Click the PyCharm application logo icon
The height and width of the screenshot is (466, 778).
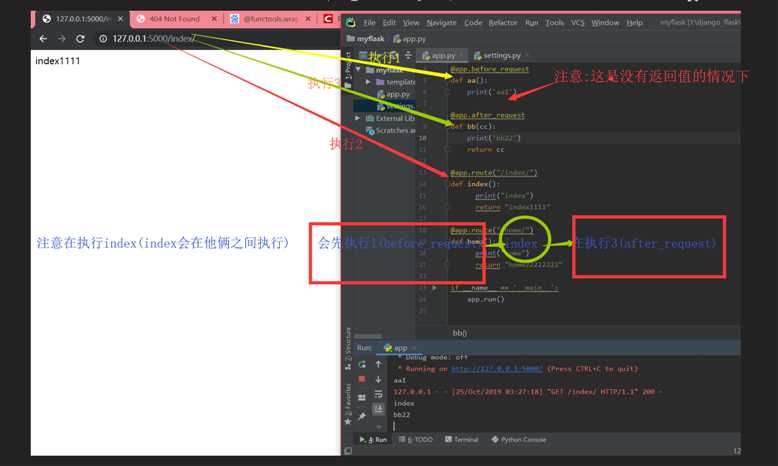coord(351,22)
